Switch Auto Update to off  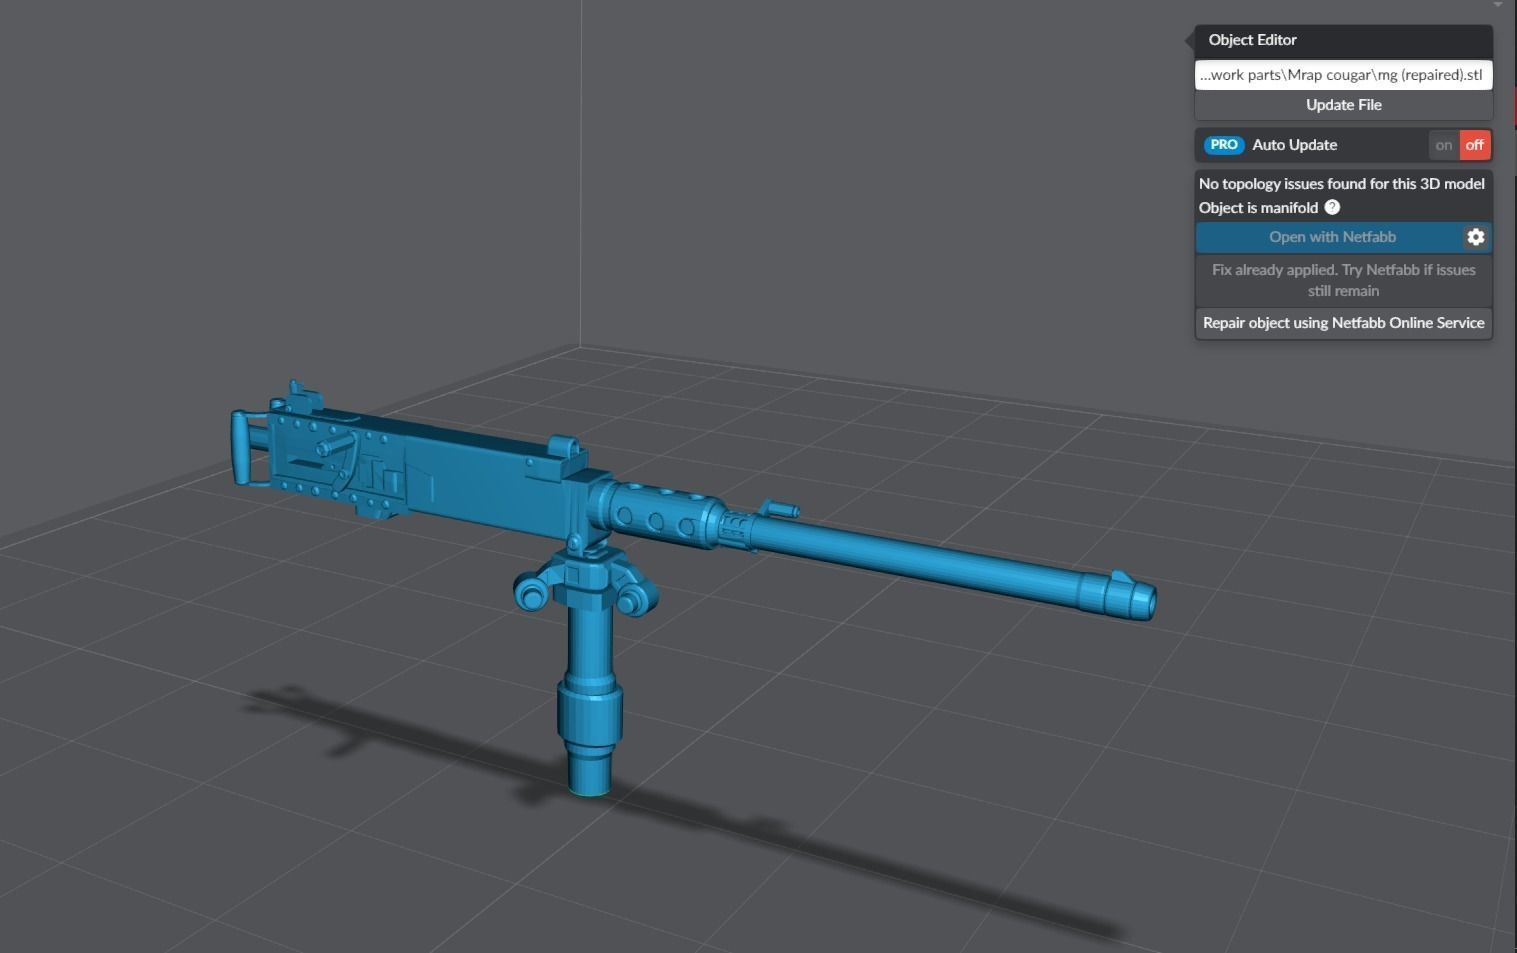pyautogui.click(x=1475, y=145)
